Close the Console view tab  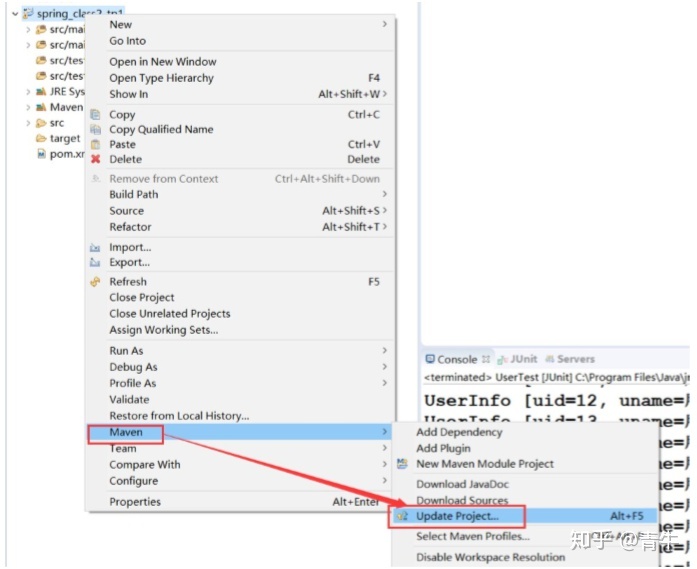point(486,359)
